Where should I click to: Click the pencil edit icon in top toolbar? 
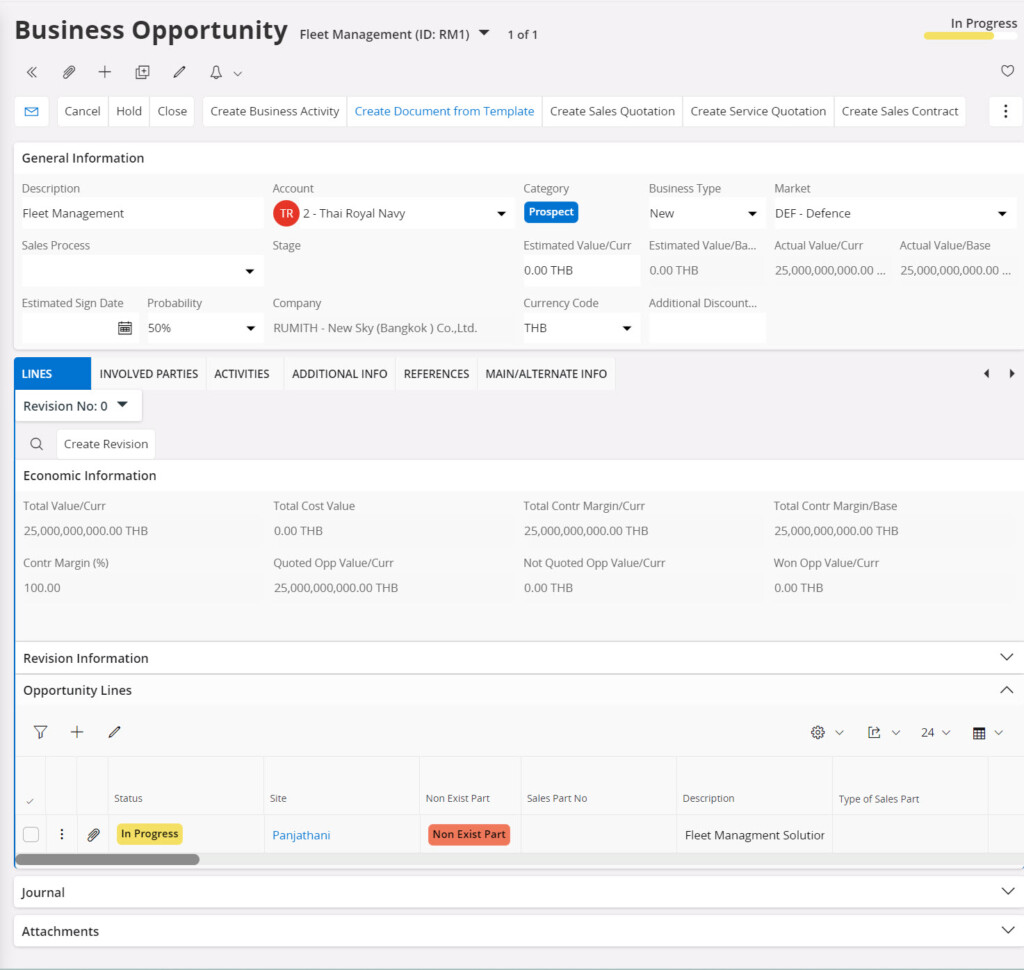[x=179, y=72]
